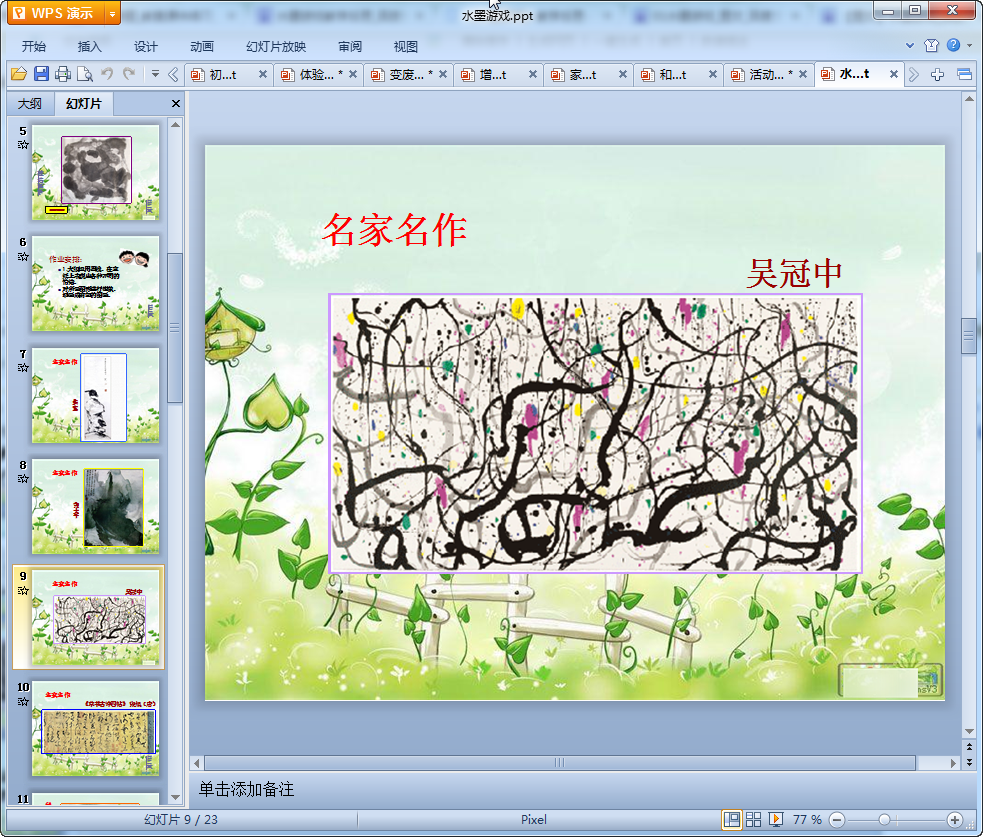This screenshot has height=837, width=983.
Task: Click the zoom slider handle
Action: [884, 819]
